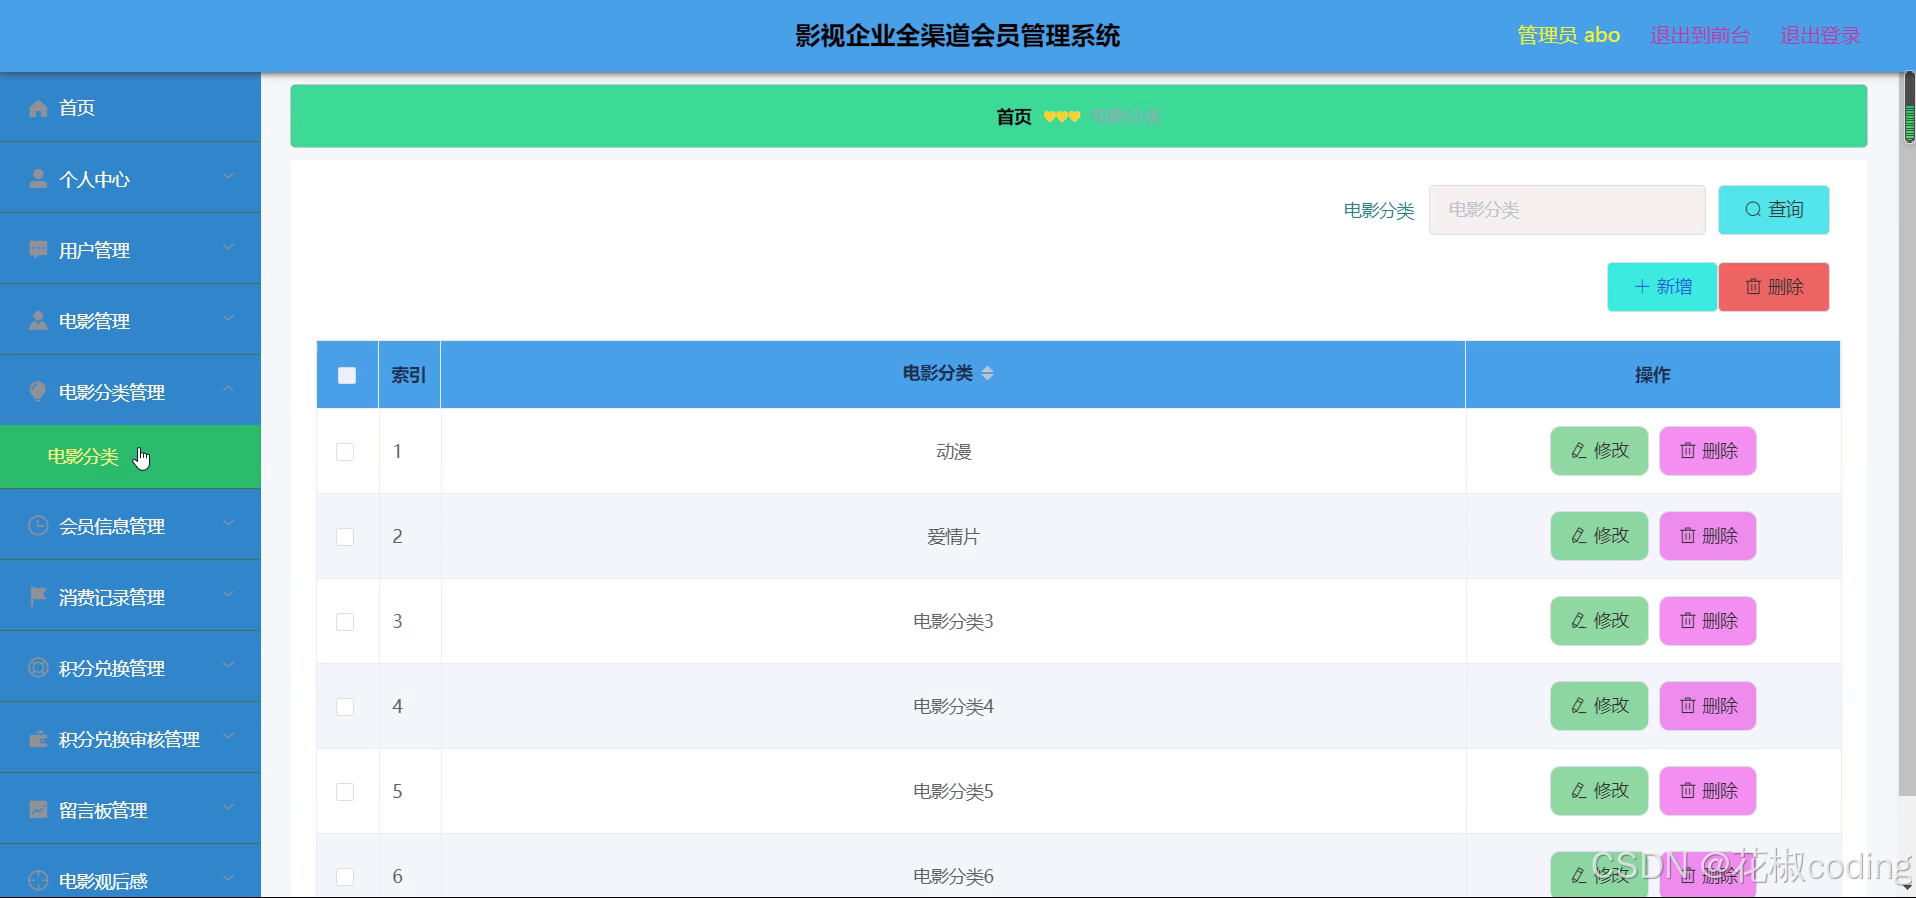Open the 用户管理 sidebar menu

tap(130, 249)
